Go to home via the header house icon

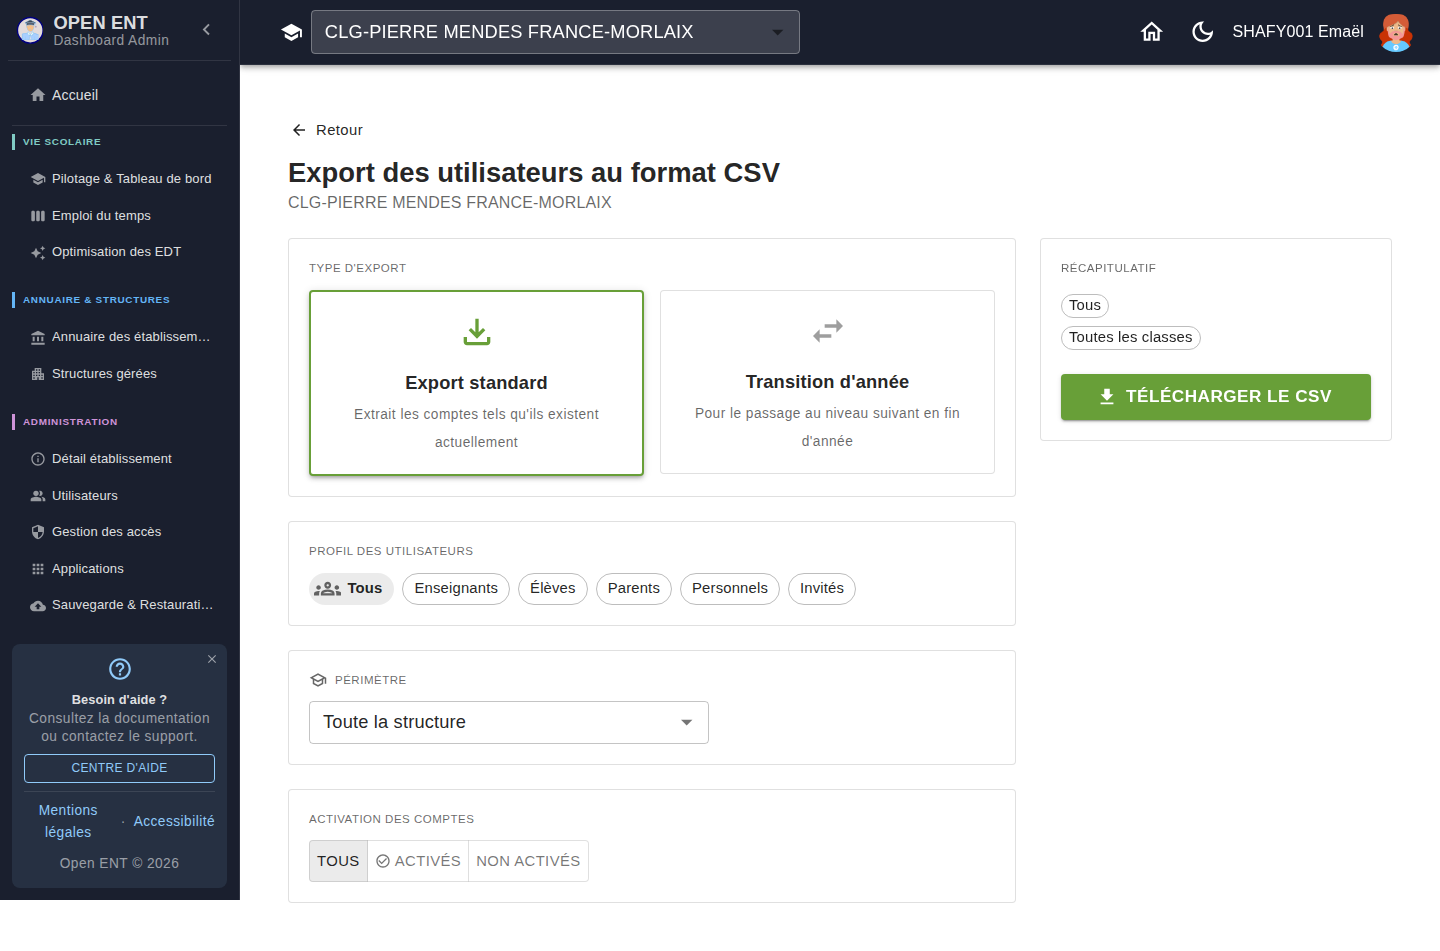pyautogui.click(x=1152, y=32)
